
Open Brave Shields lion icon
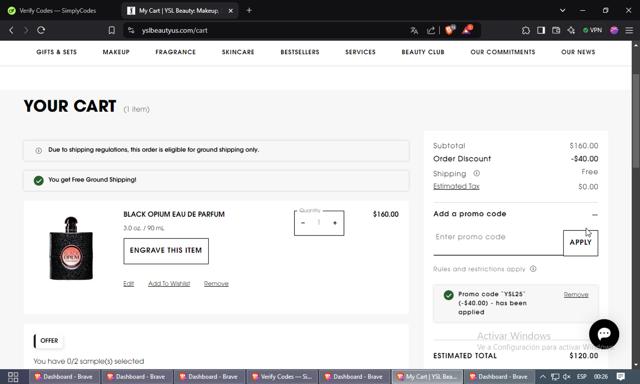click(450, 30)
